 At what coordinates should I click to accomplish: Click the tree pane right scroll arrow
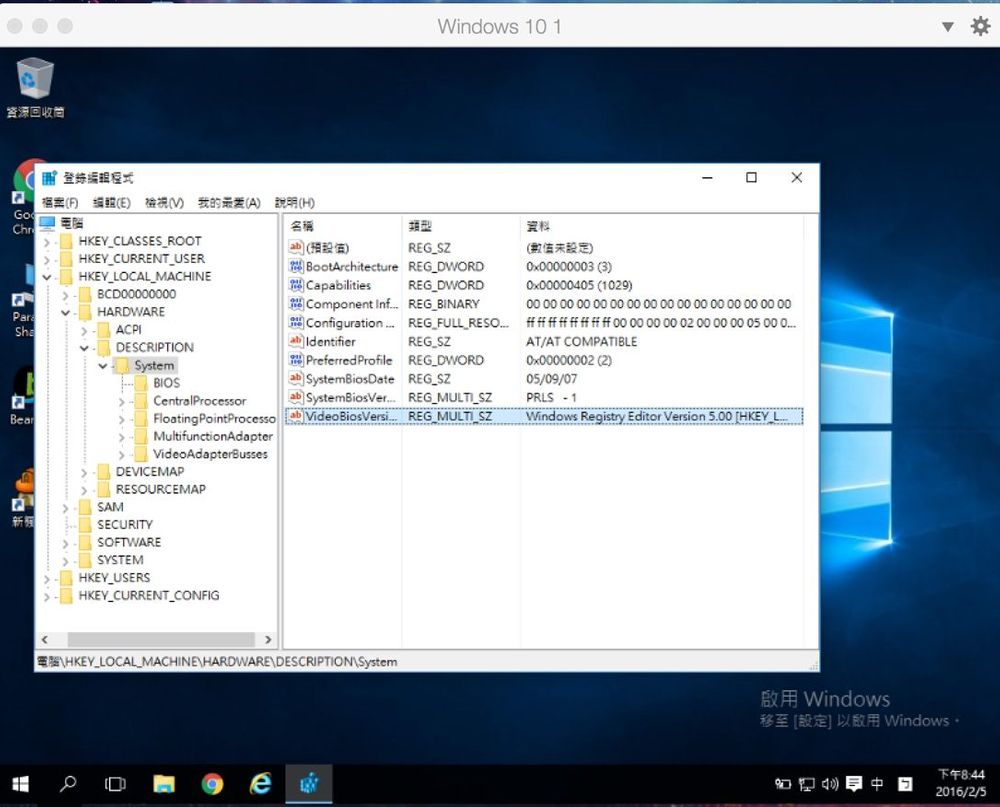(268, 639)
